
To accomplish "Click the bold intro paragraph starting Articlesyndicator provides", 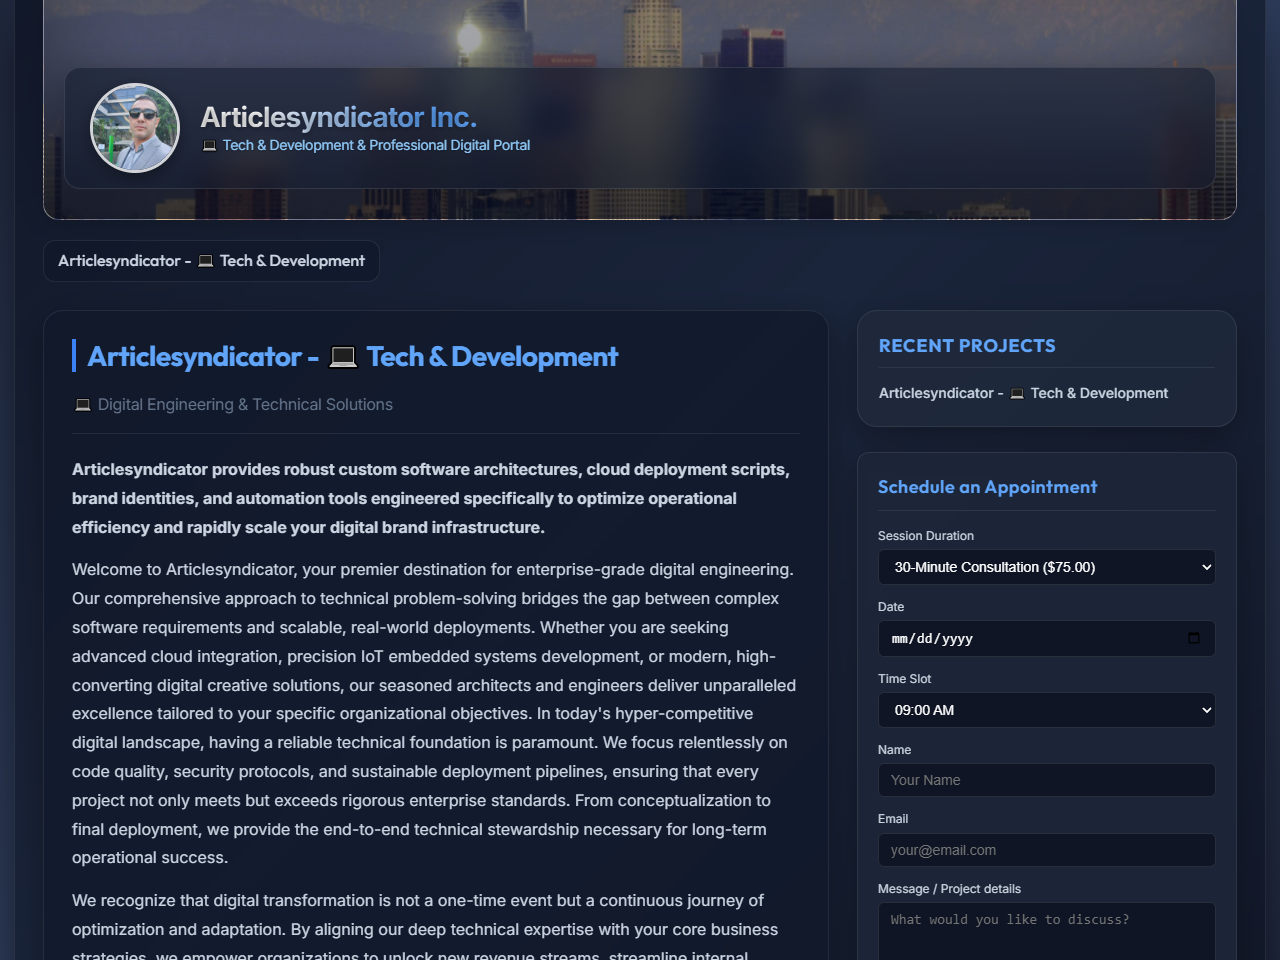I will [x=431, y=498].
